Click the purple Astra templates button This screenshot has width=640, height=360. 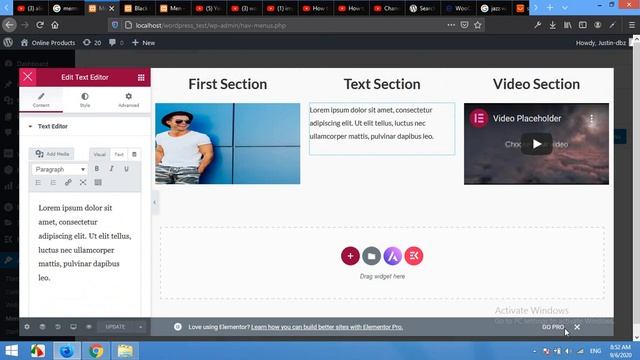tap(393, 256)
